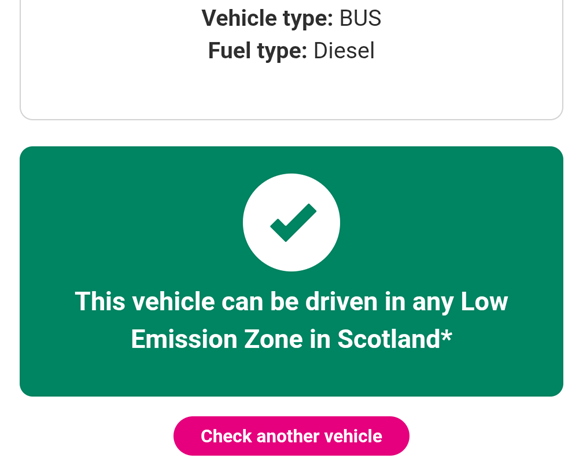
Task: Select the white circle around the checkmark
Action: point(291,222)
